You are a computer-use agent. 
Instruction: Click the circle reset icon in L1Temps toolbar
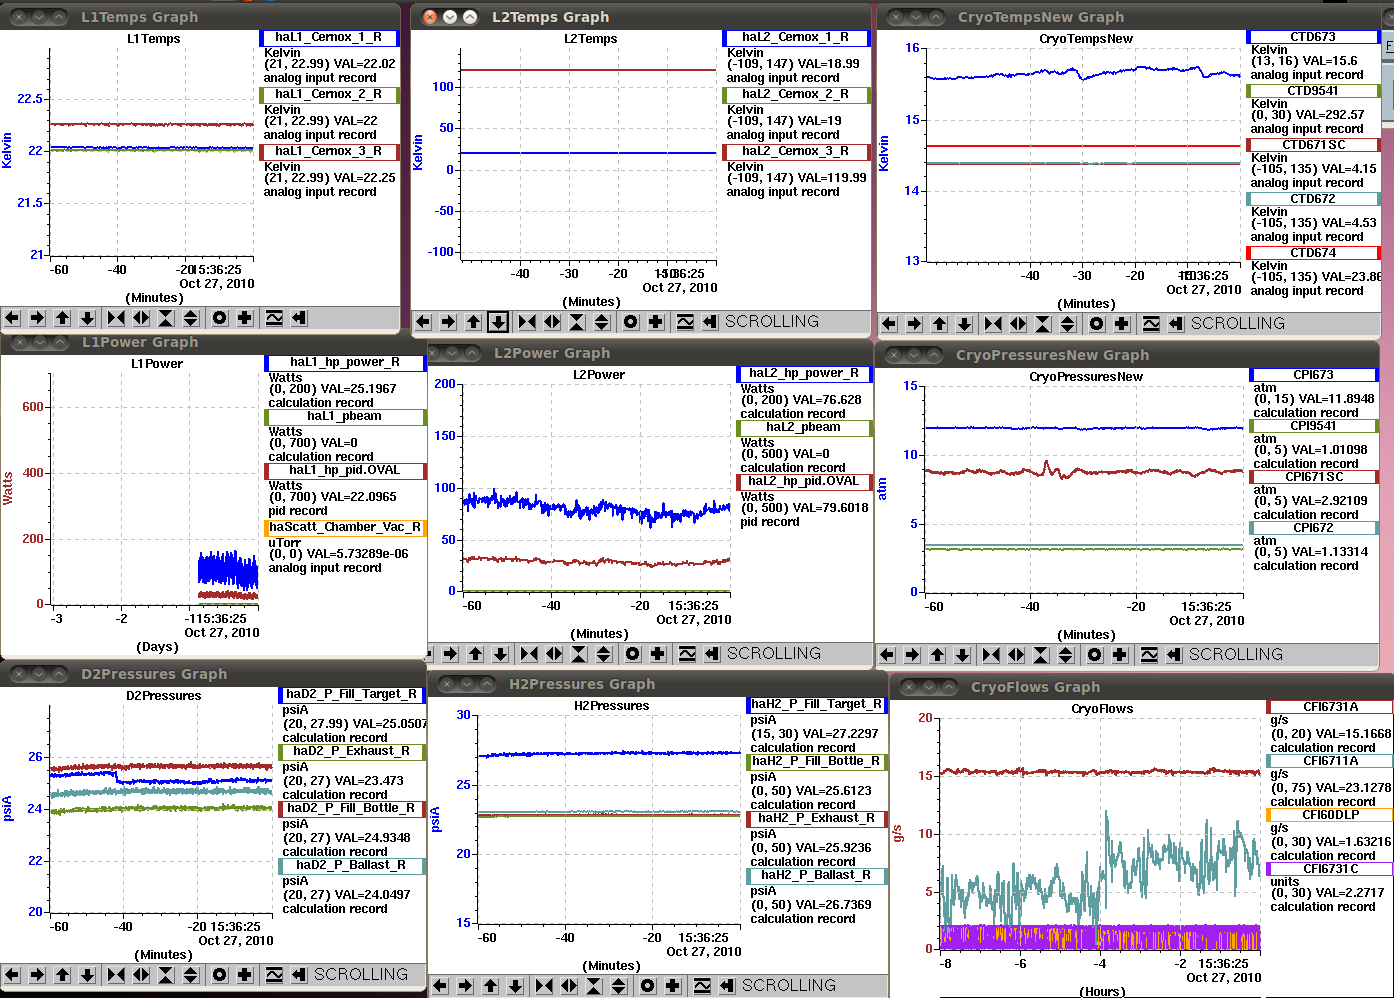click(219, 318)
